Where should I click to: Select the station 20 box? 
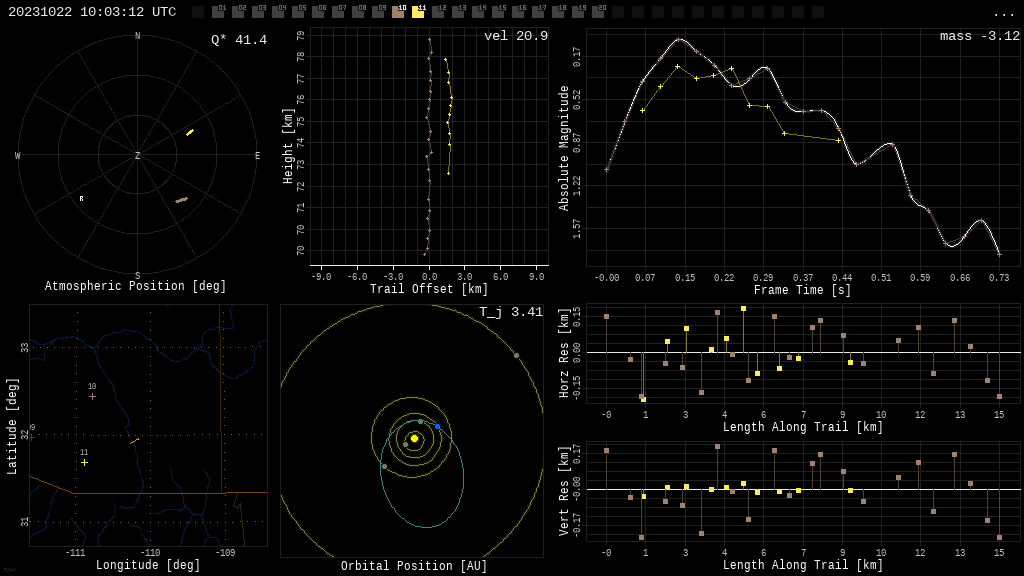coord(598,12)
